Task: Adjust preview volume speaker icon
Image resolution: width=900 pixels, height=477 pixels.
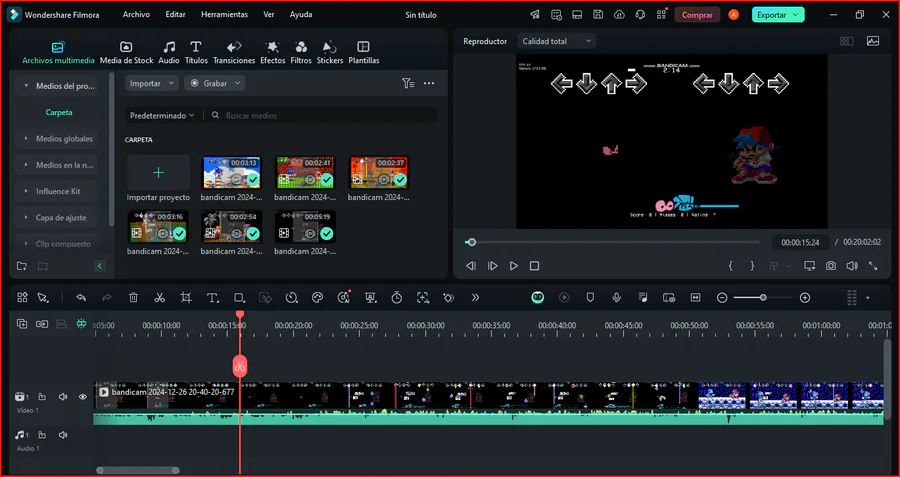Action: [x=852, y=266]
